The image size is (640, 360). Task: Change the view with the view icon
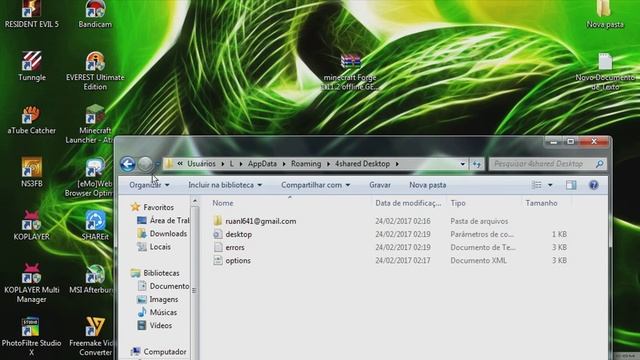(537, 185)
